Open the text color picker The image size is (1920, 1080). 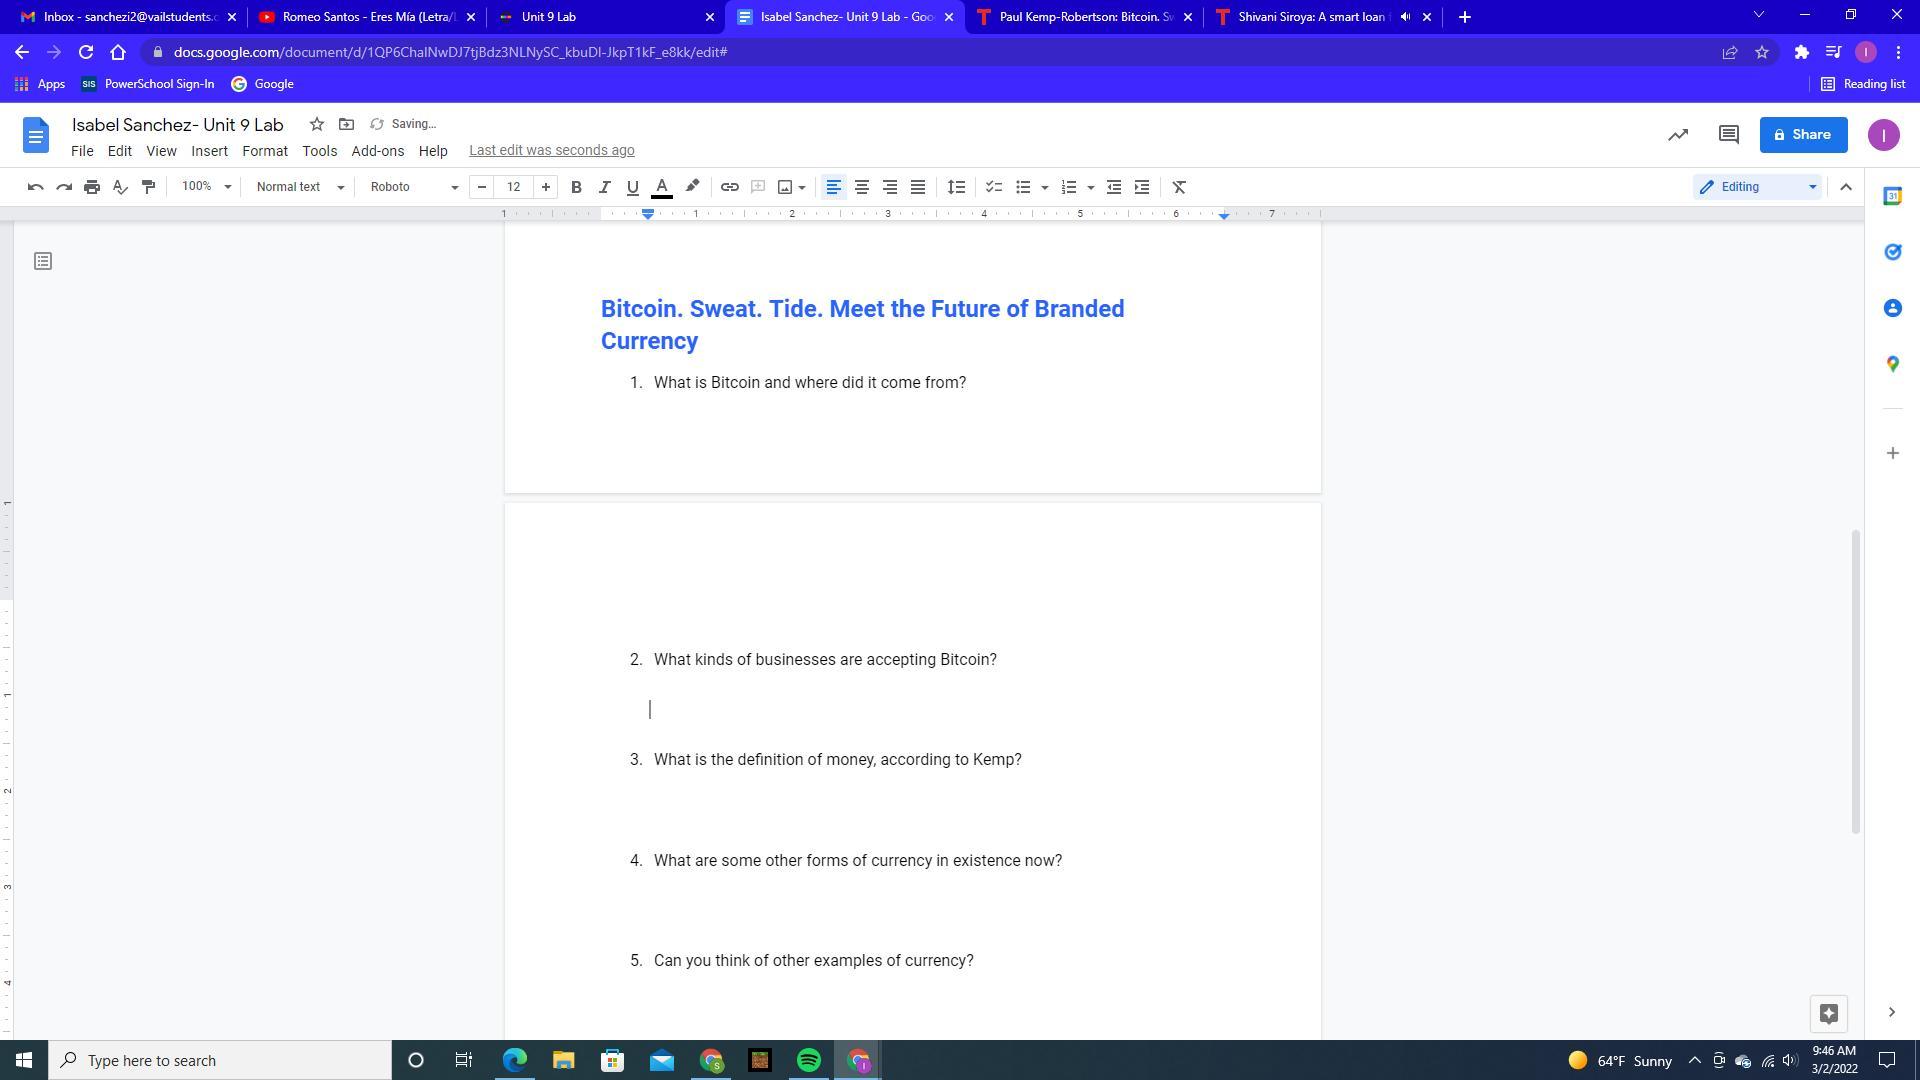tap(661, 187)
